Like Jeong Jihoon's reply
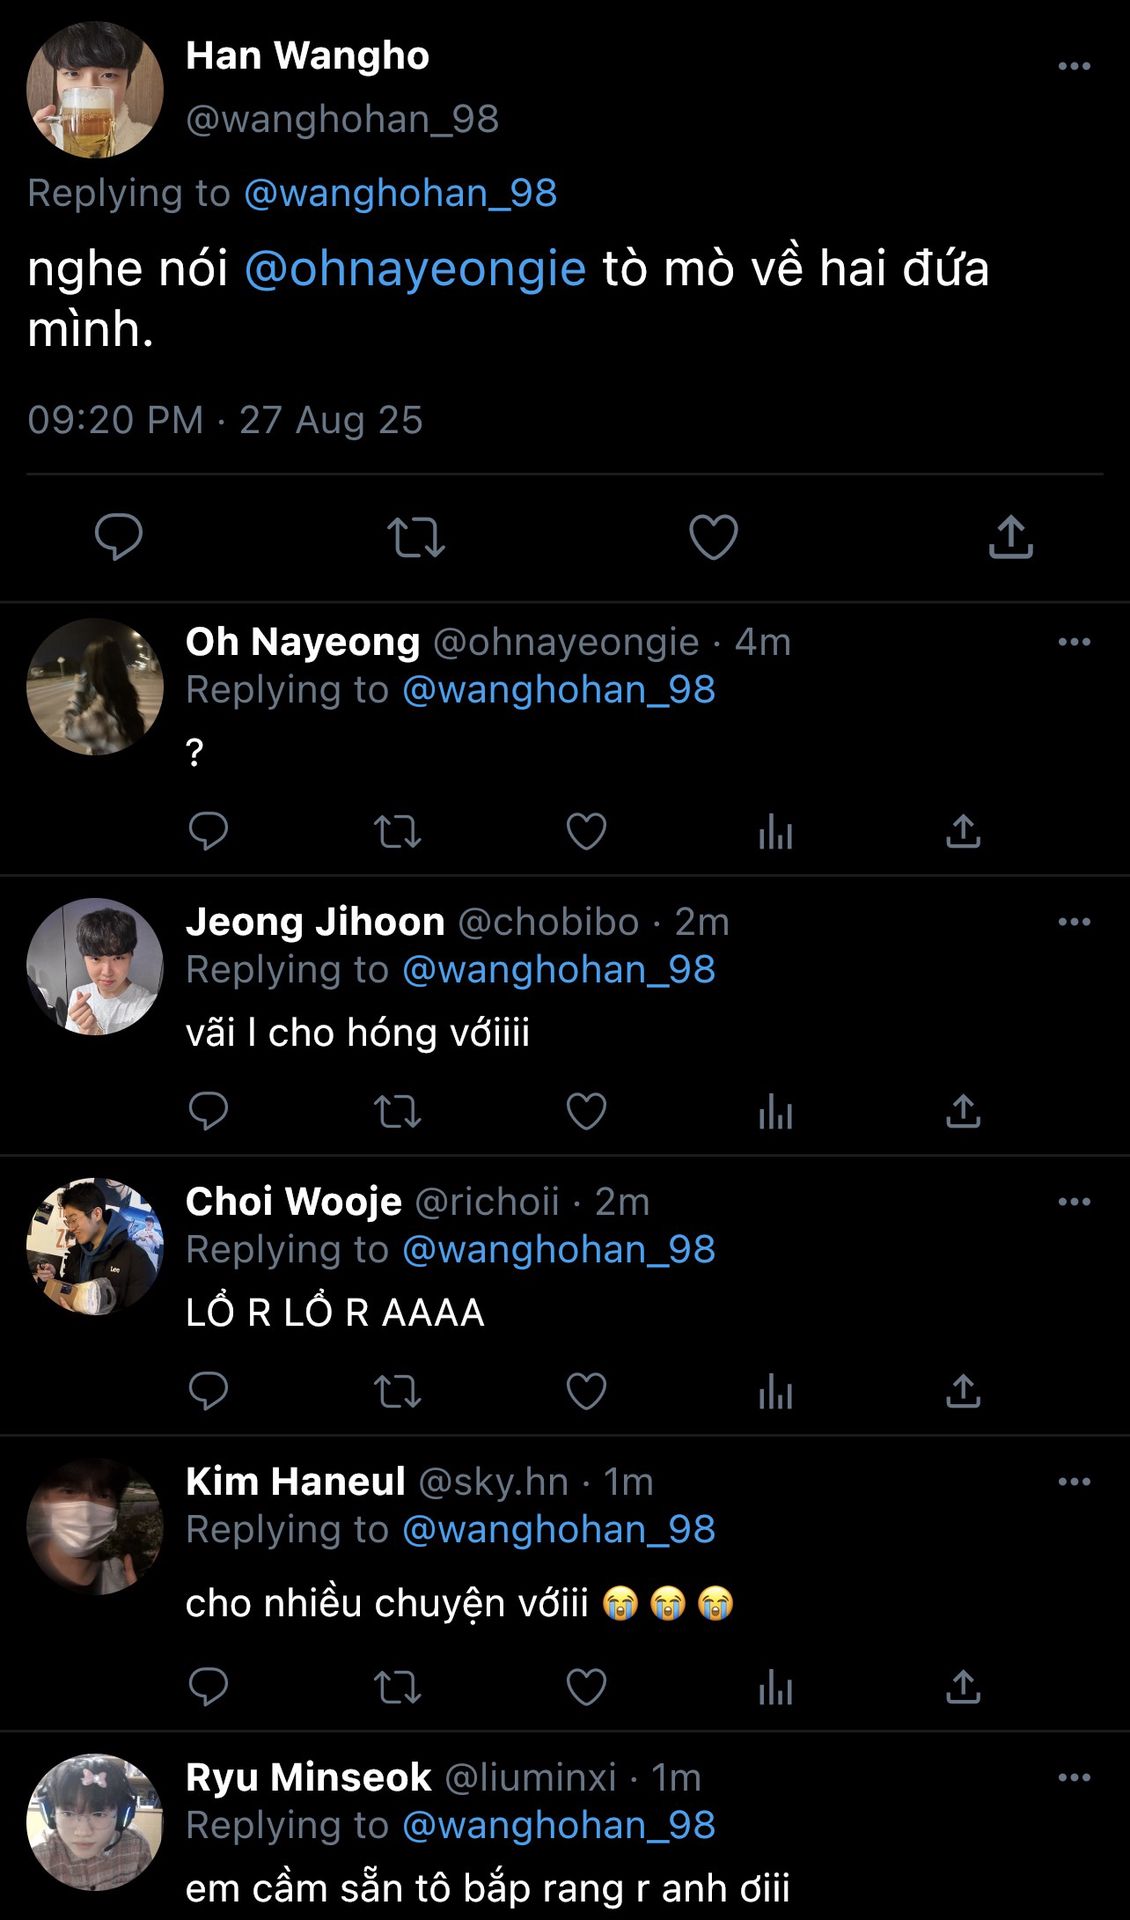This screenshot has width=1130, height=1920. coord(586,1111)
